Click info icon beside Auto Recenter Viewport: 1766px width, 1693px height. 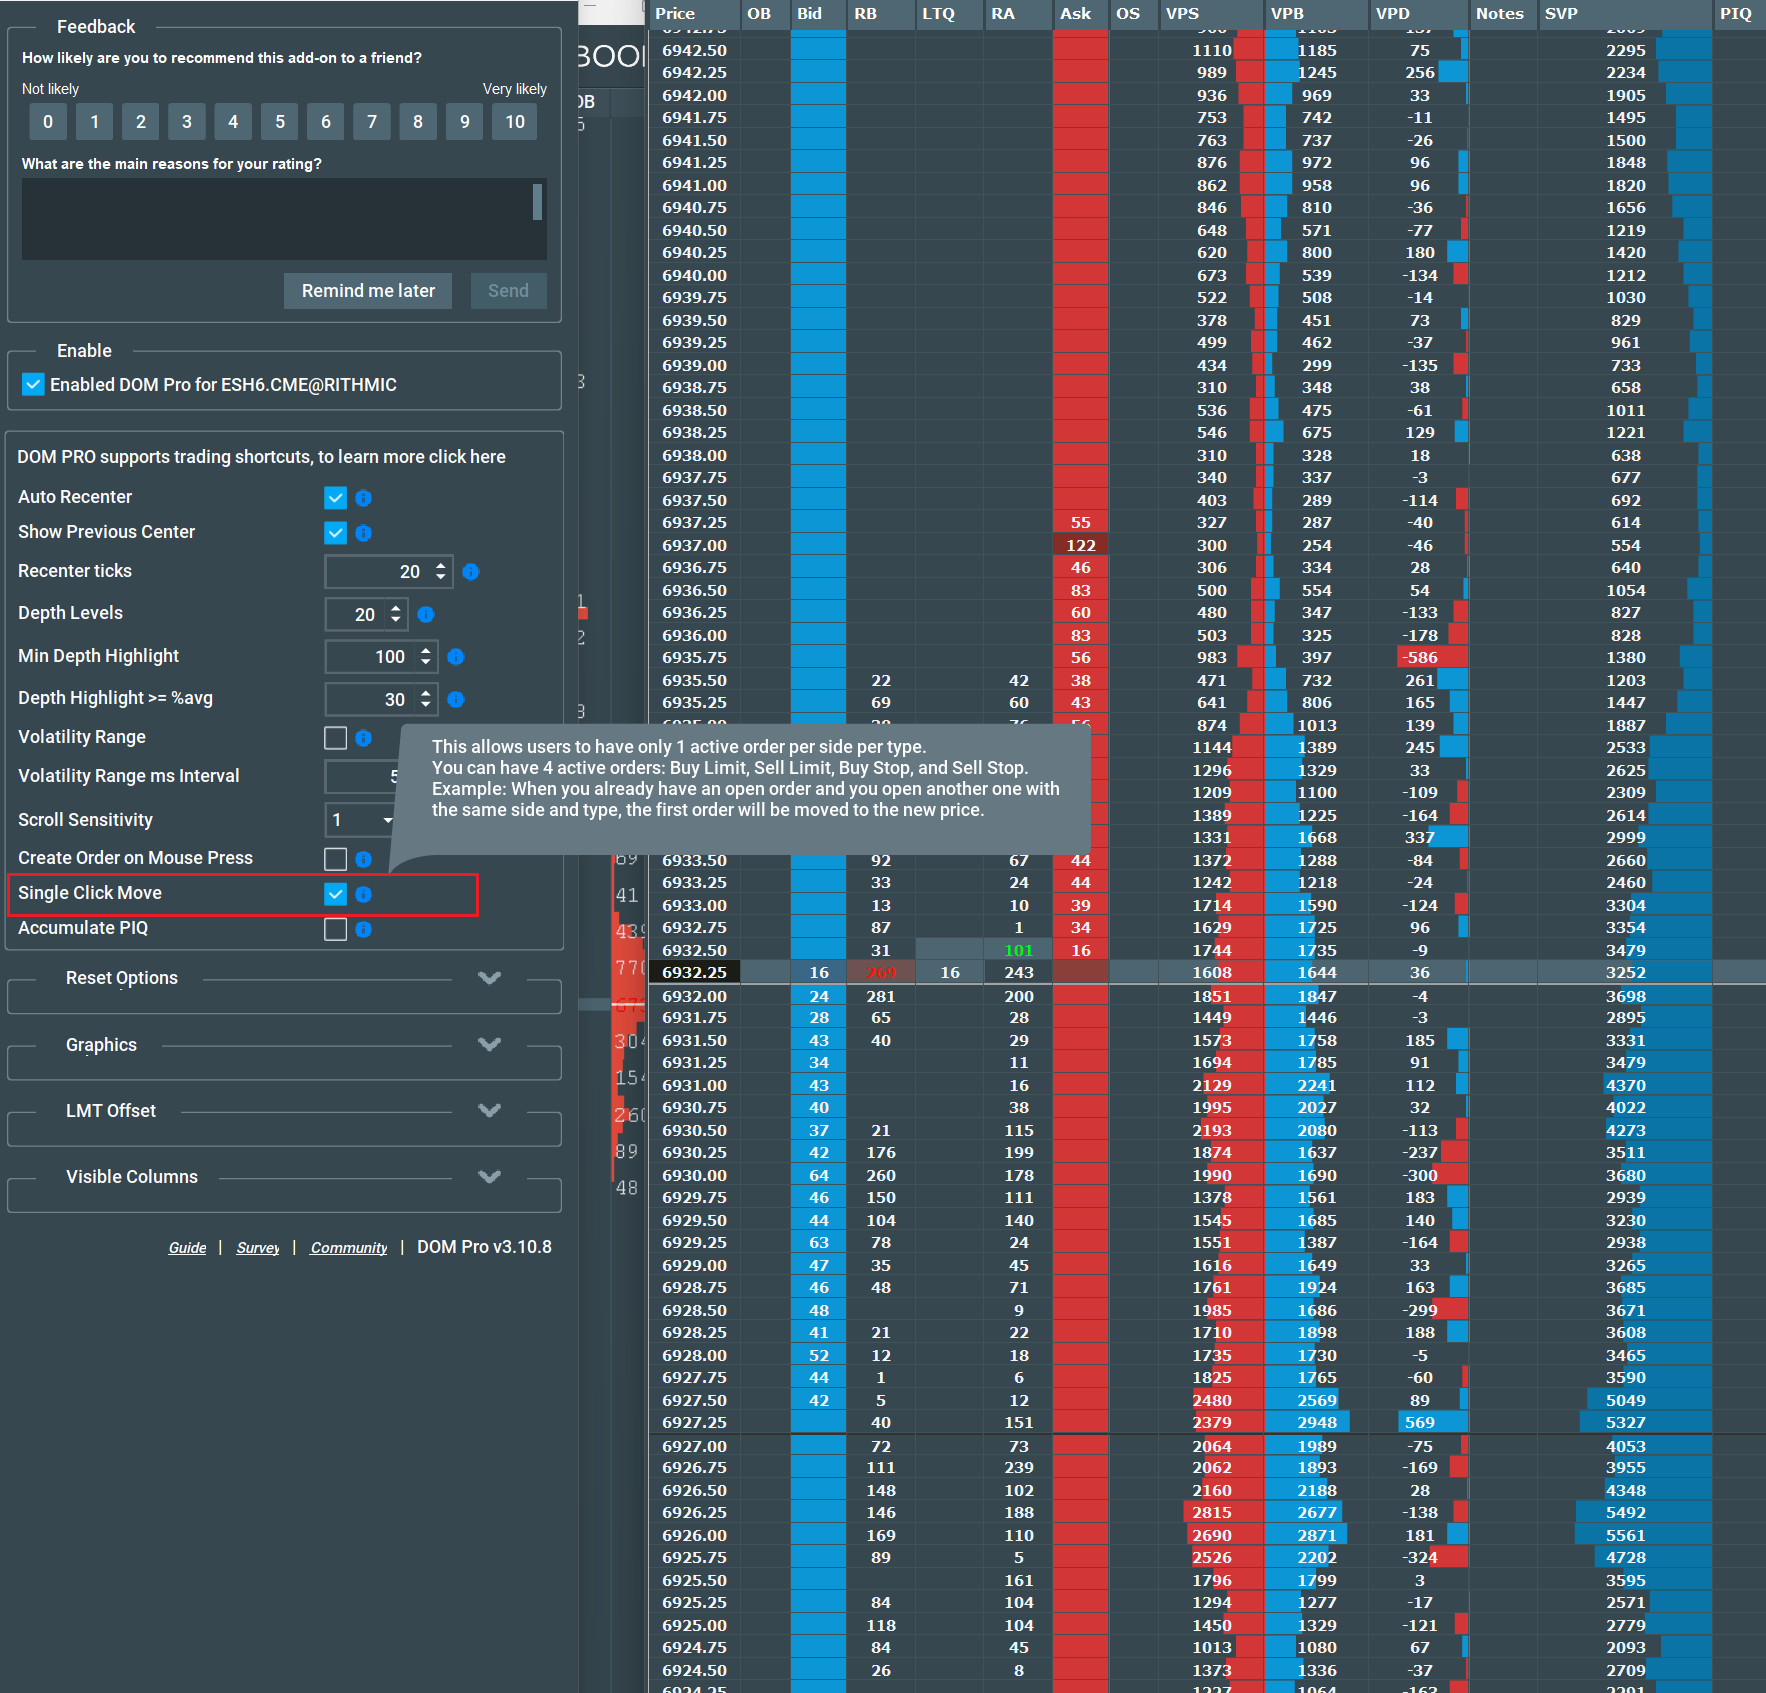364,498
